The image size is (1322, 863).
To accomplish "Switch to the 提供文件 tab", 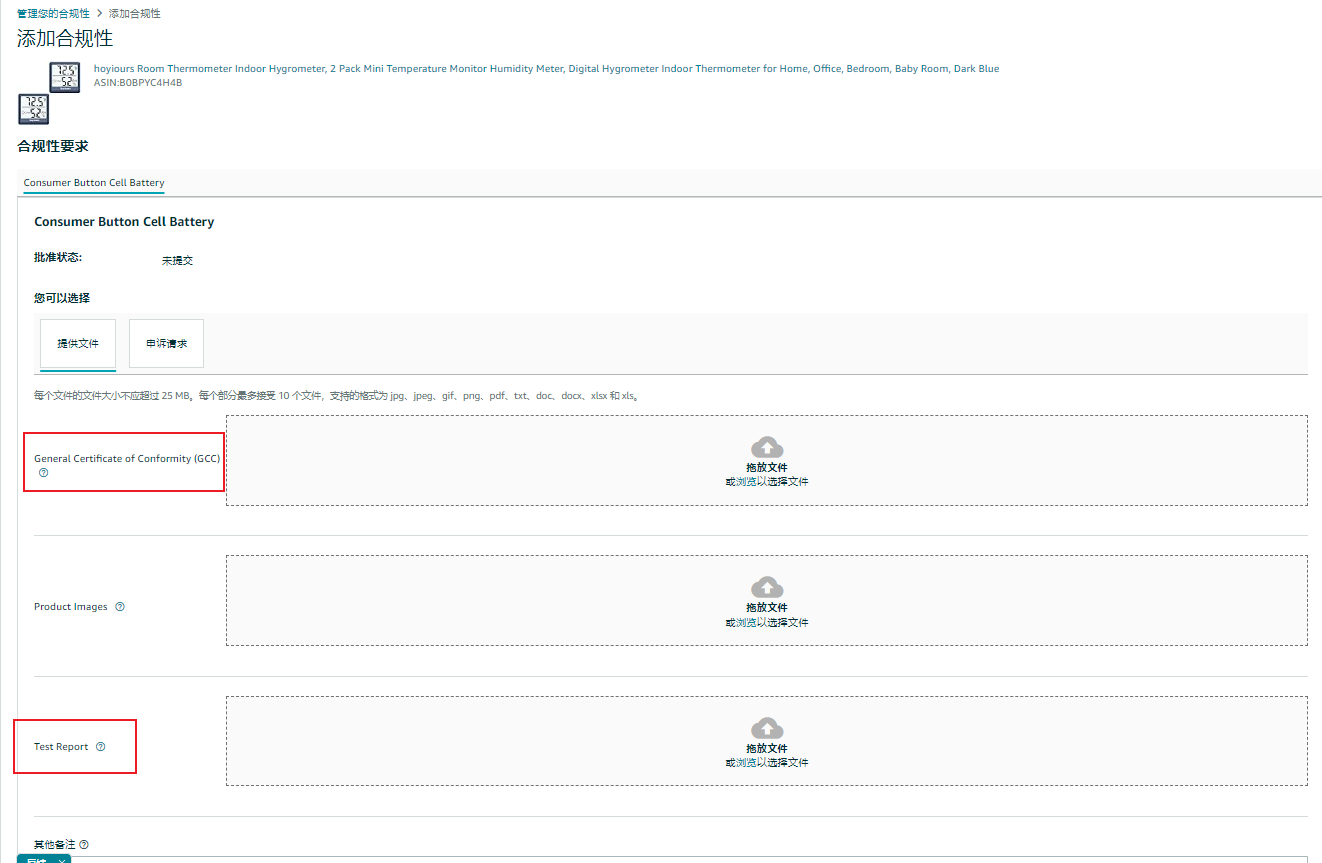I will [78, 344].
